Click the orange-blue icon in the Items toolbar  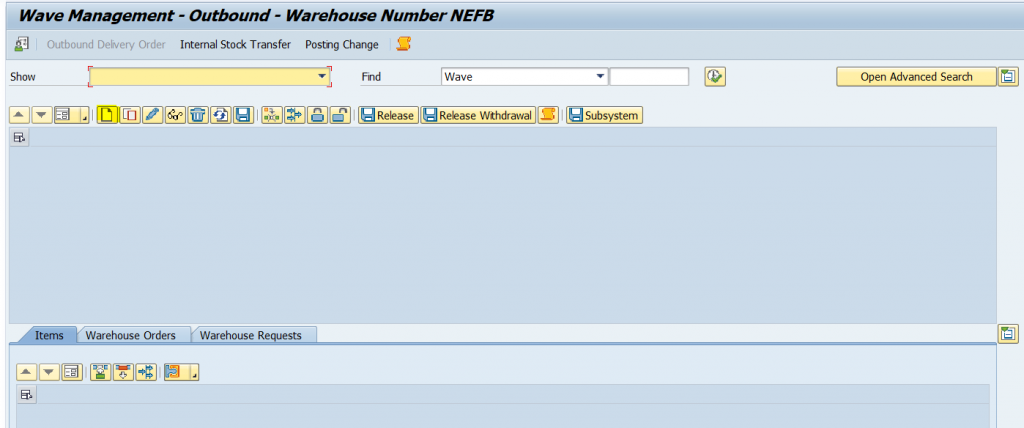click(x=174, y=372)
